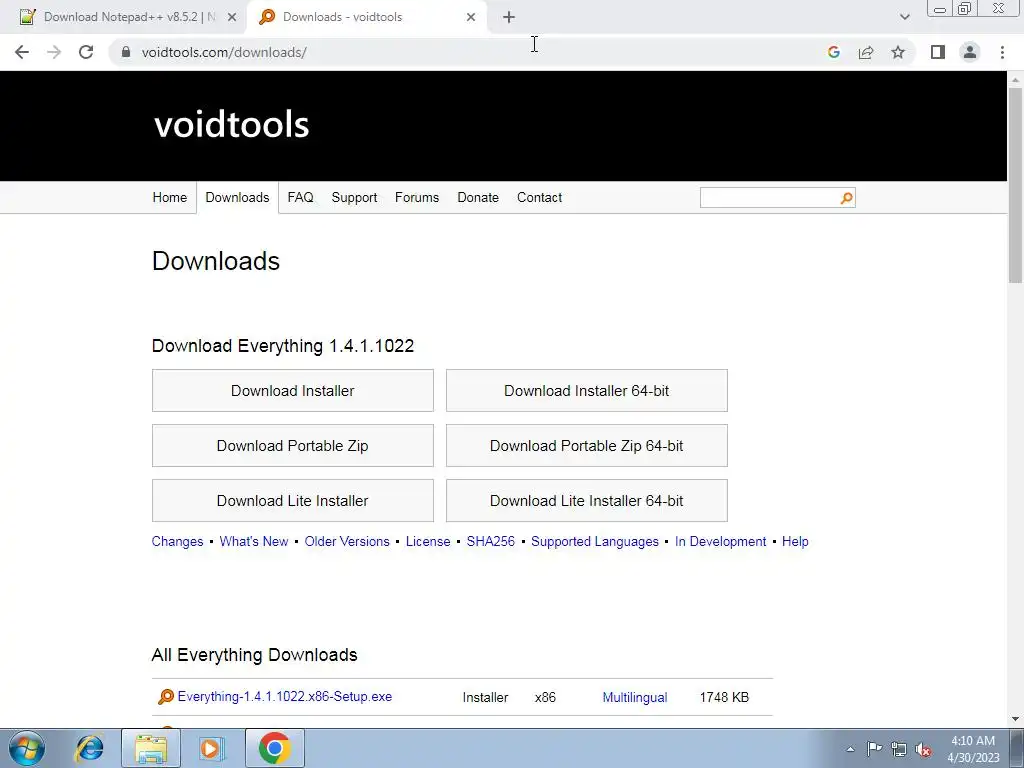
Task: Click the 'x86' table cell
Action: [545, 697]
